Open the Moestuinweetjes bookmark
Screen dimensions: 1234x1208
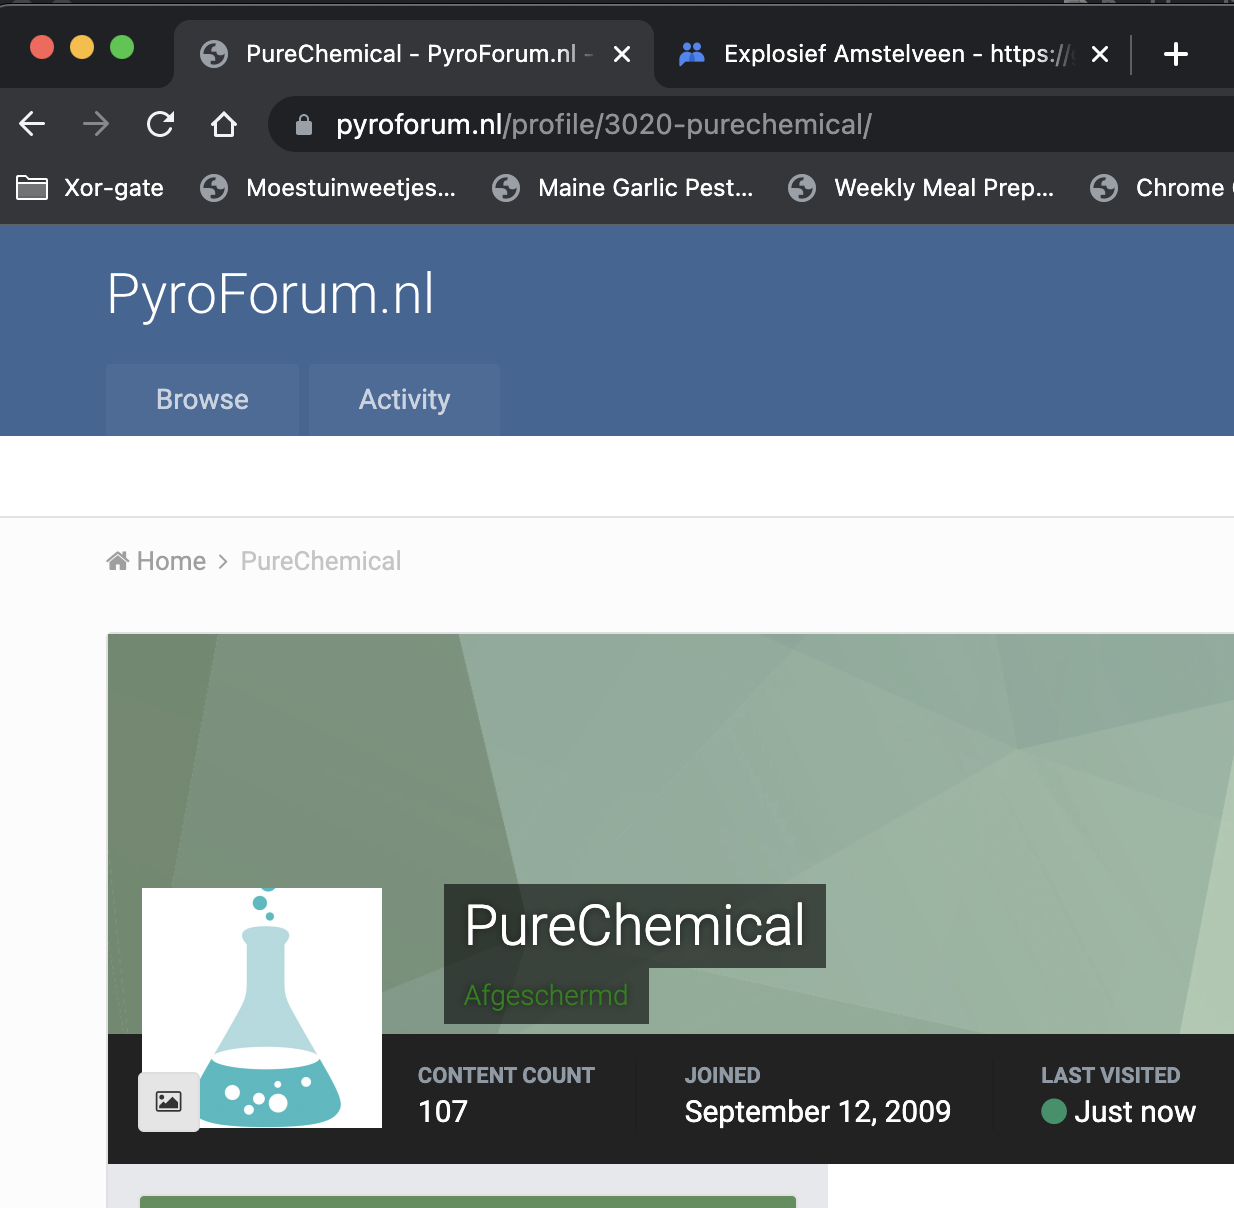330,188
